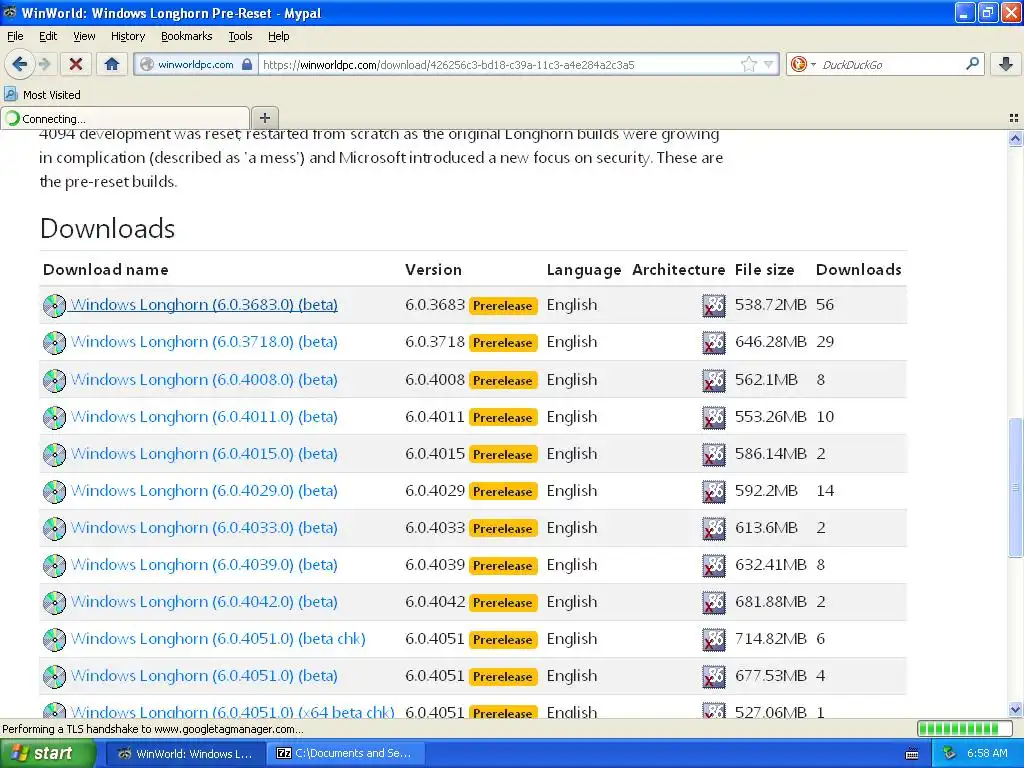Image resolution: width=1024 pixels, height=768 pixels.
Task: Open the View menu
Action: (x=84, y=36)
